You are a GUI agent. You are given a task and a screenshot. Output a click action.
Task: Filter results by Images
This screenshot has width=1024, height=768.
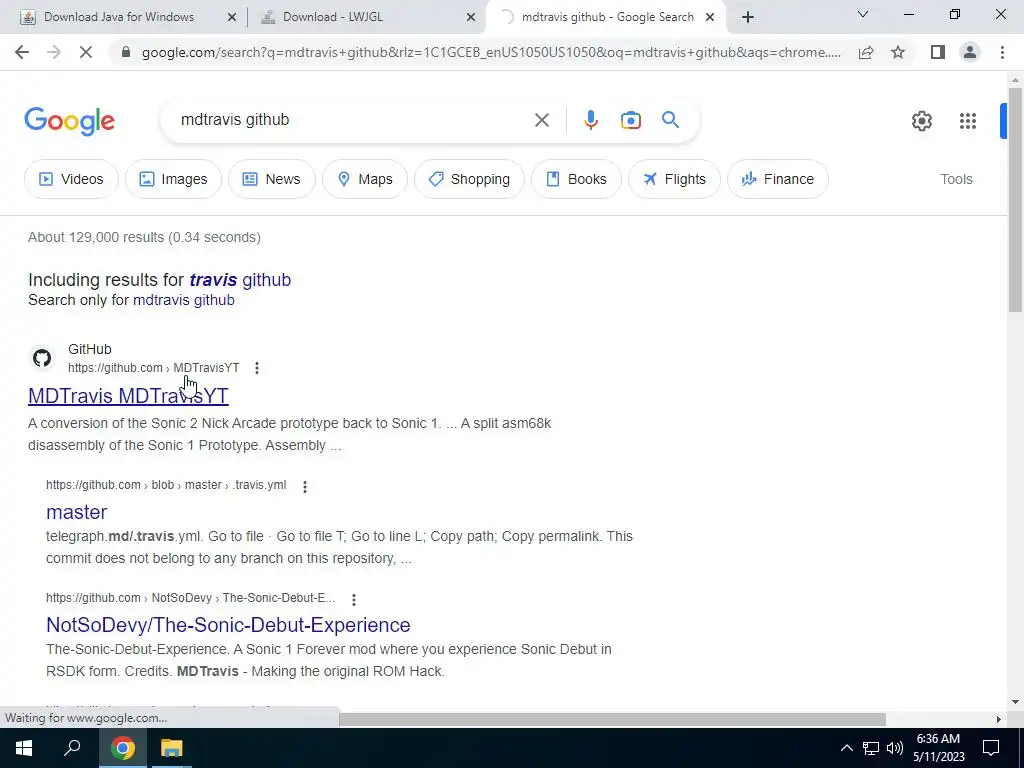[173, 179]
